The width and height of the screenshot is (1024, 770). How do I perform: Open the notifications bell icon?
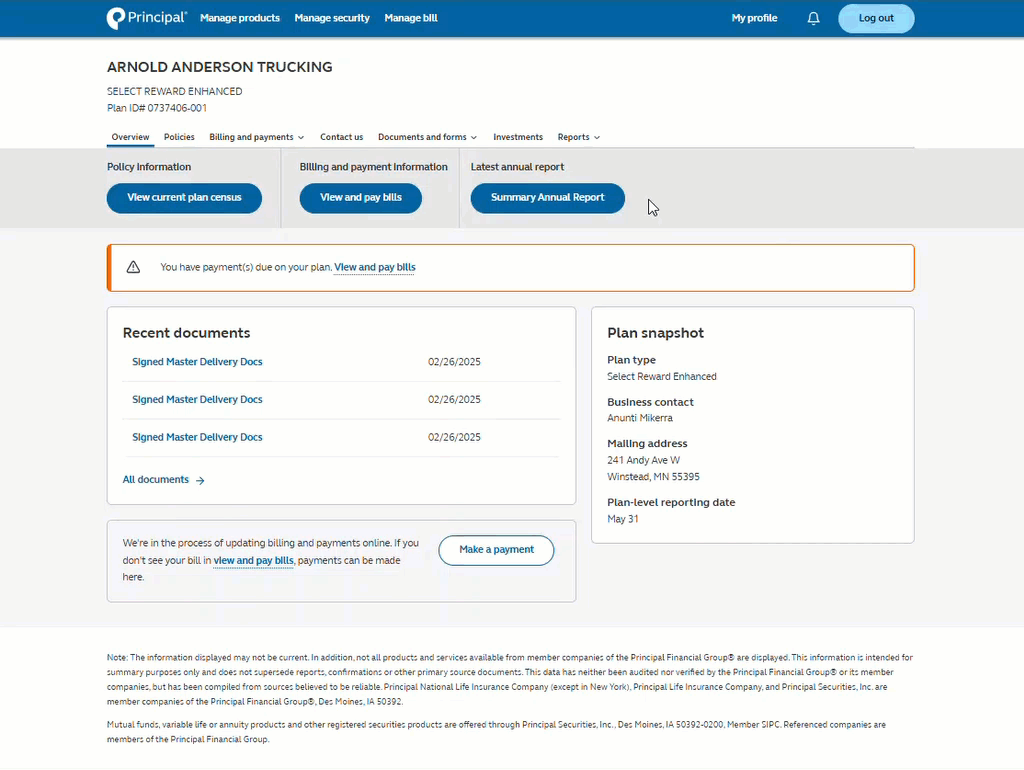pyautogui.click(x=813, y=18)
